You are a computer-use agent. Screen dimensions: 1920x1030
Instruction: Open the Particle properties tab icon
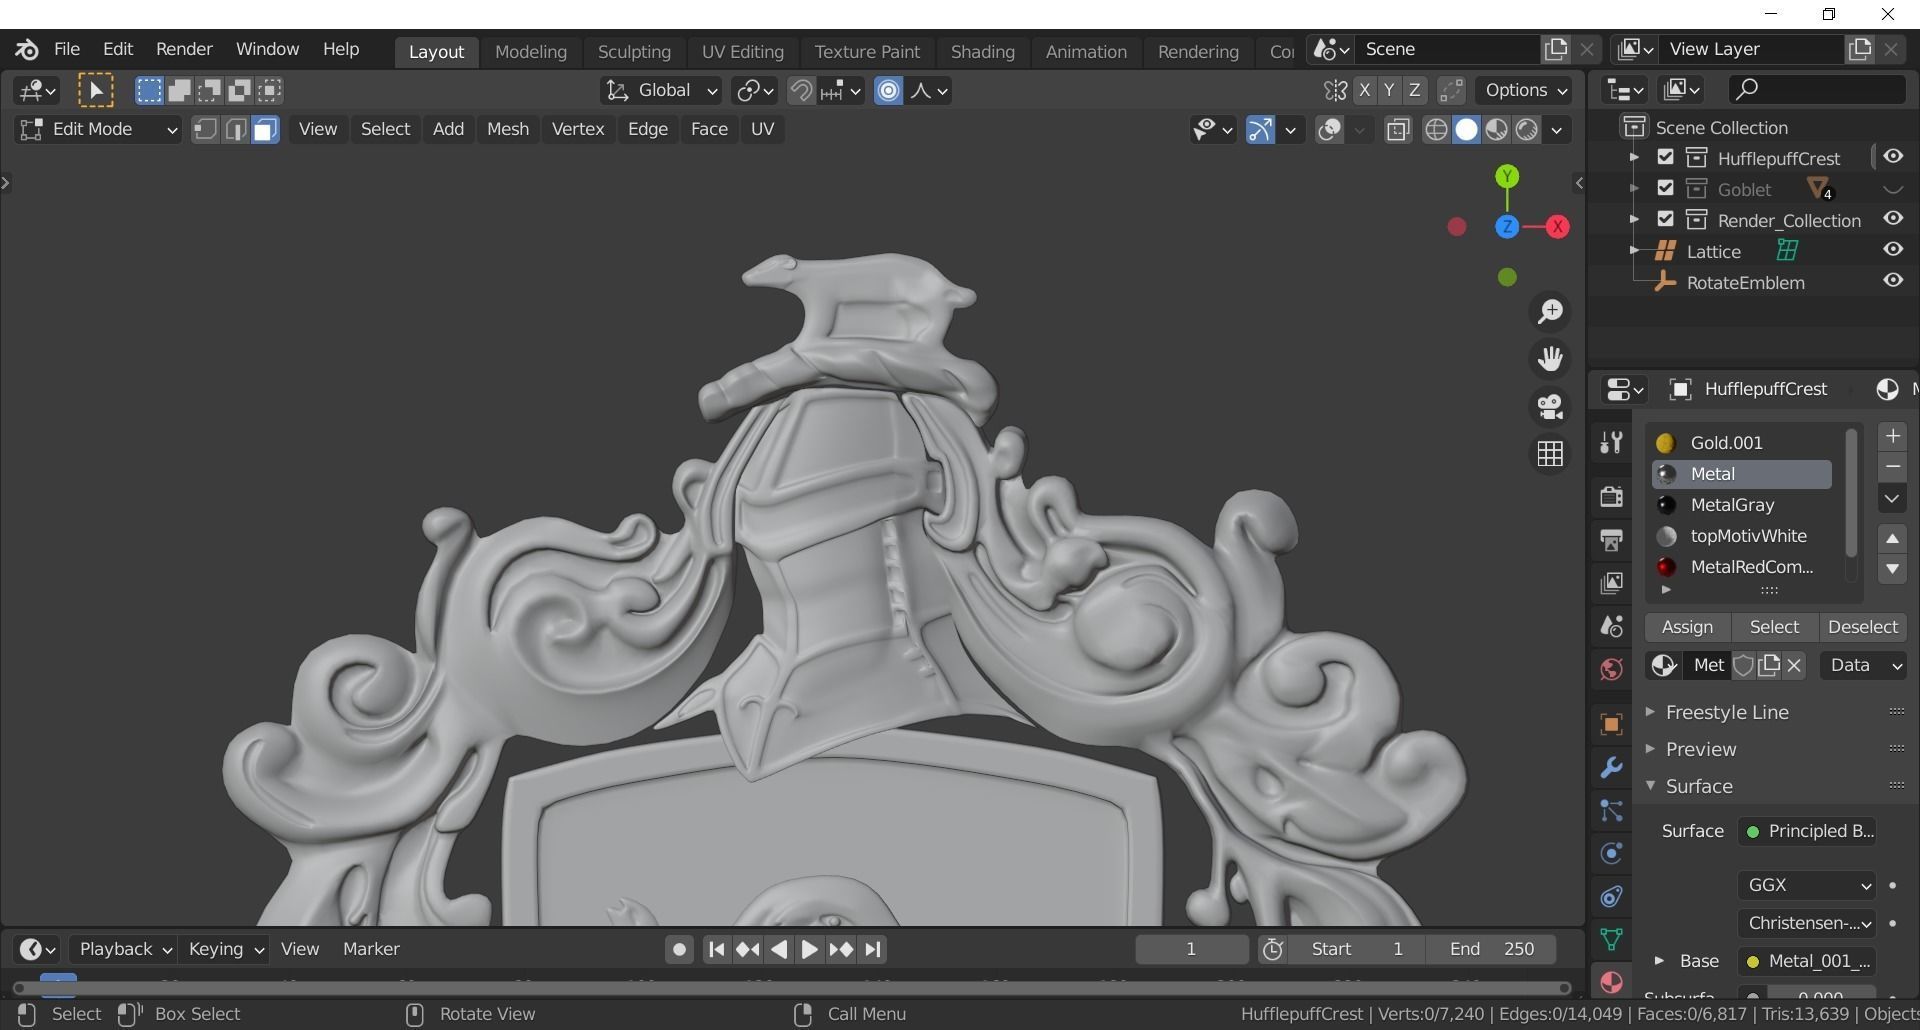1611,810
